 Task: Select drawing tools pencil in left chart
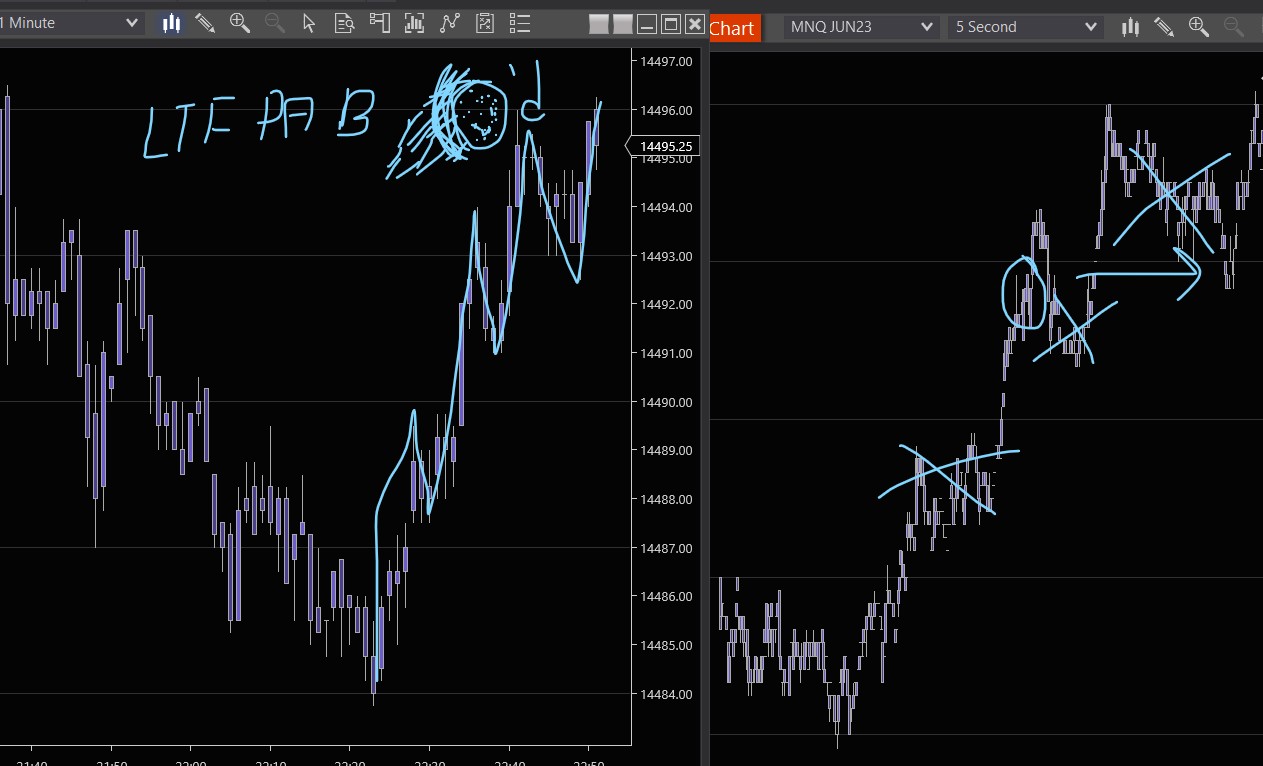205,22
